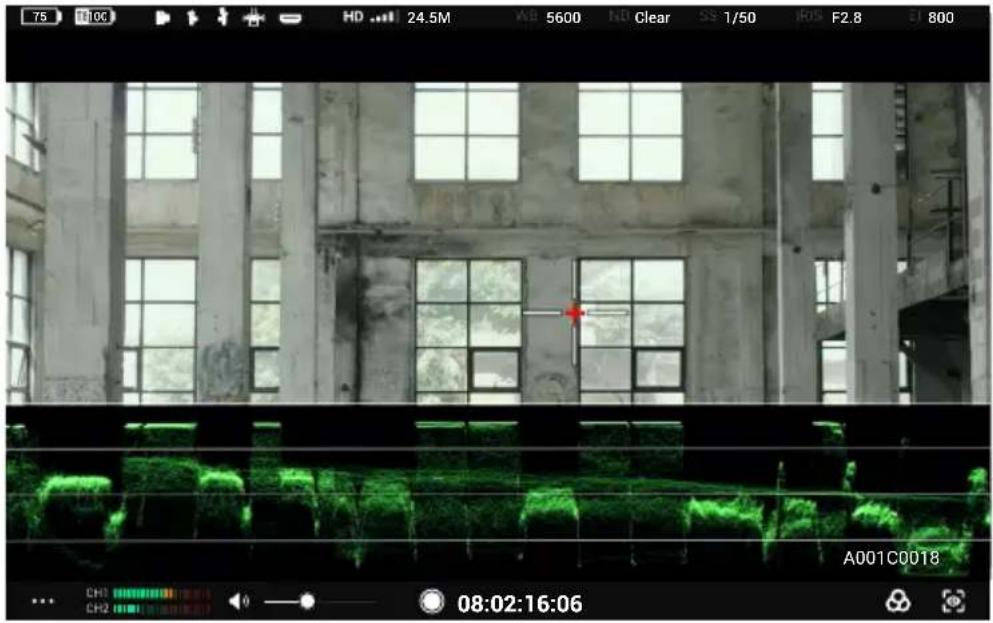Tap the HD signal strength indicator
This screenshot has width=993, height=623.
(370, 17)
